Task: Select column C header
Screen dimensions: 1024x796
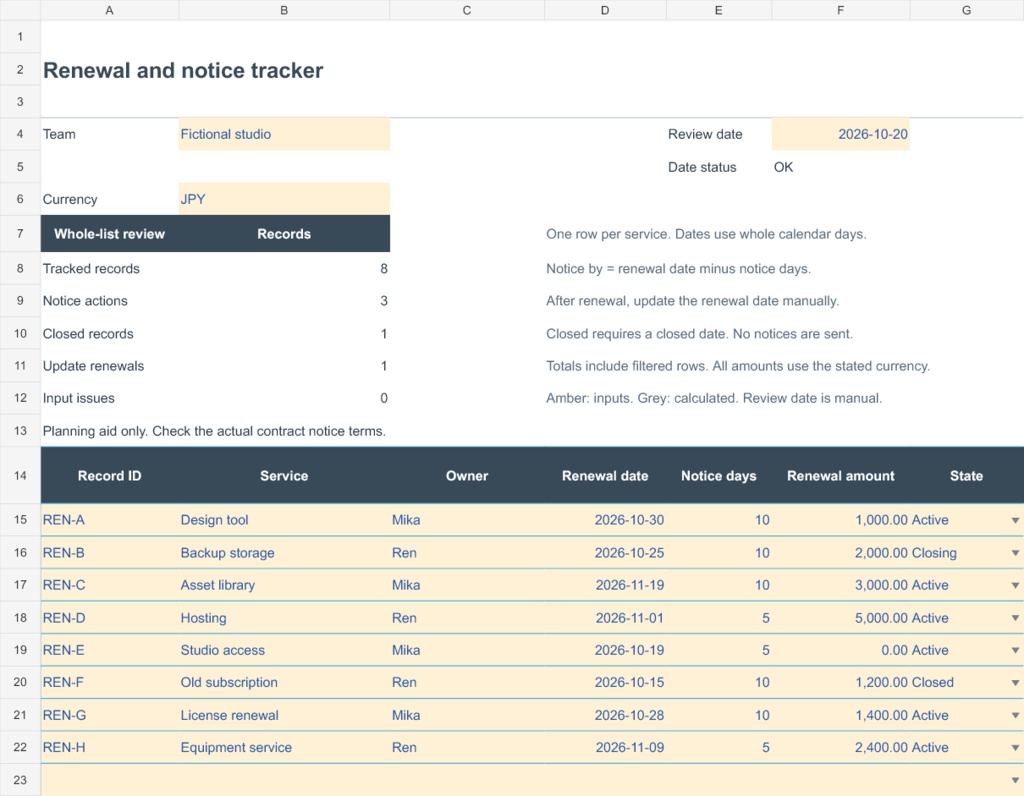Action: click(x=467, y=10)
